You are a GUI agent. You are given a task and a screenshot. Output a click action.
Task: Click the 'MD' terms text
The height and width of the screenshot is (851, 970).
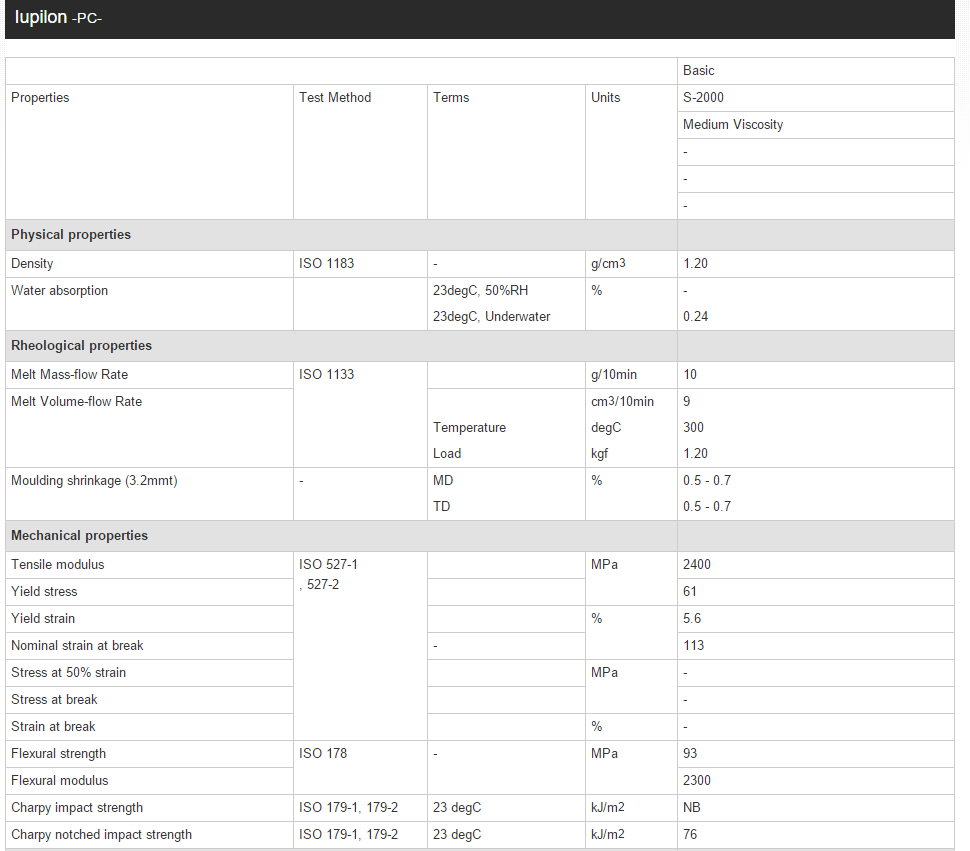[x=443, y=481]
